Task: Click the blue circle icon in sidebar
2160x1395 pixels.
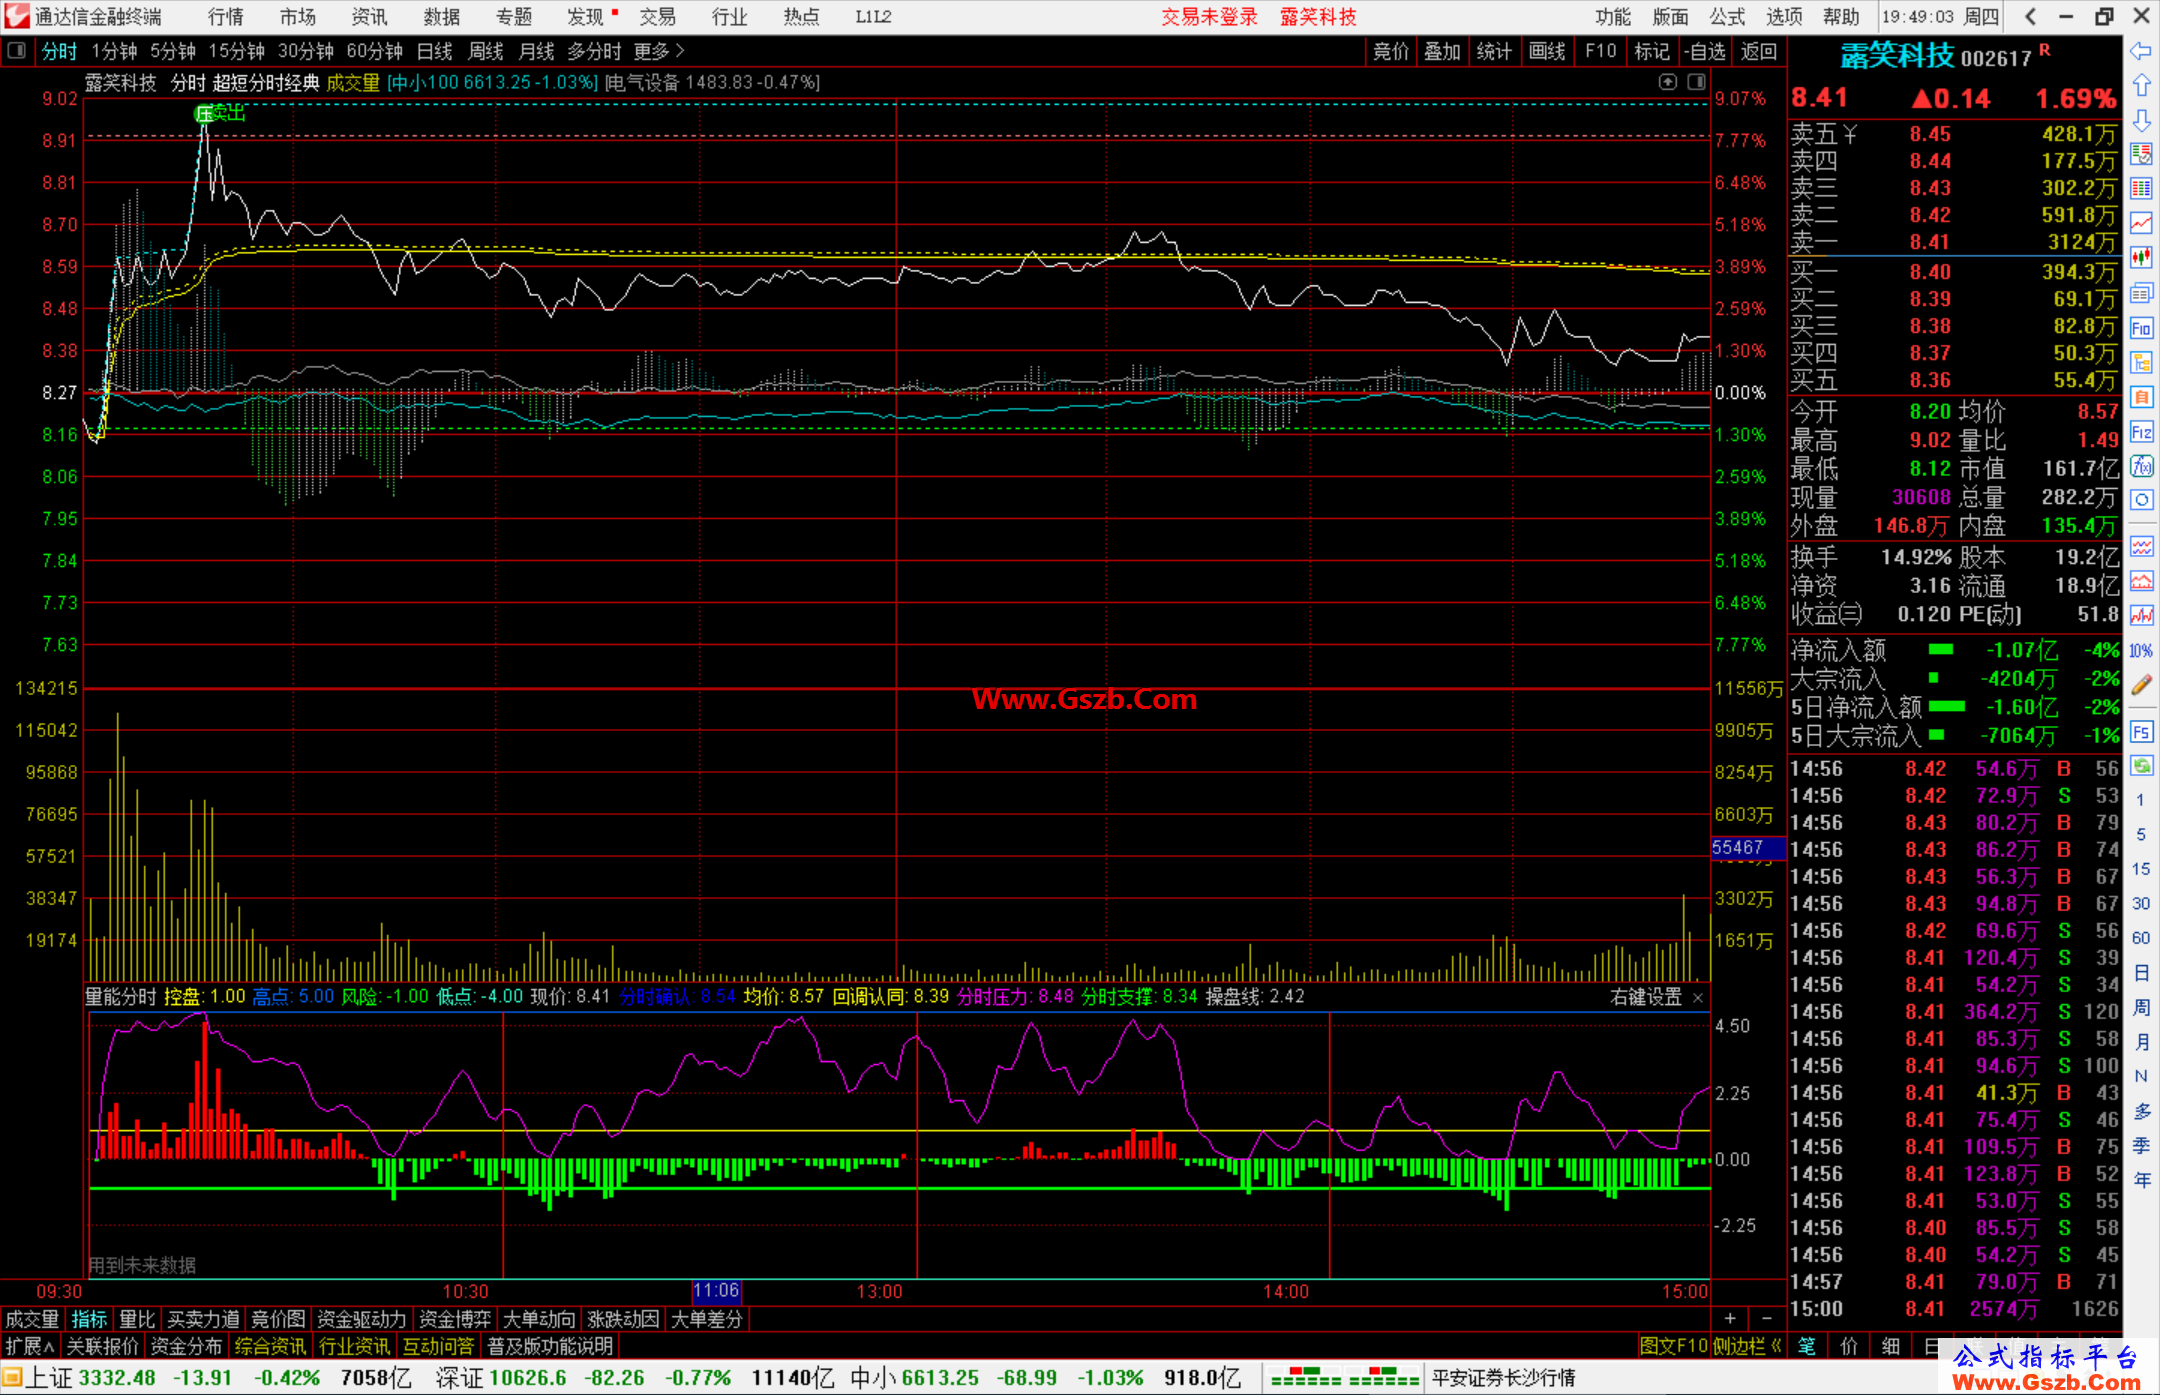Action: click(2141, 500)
